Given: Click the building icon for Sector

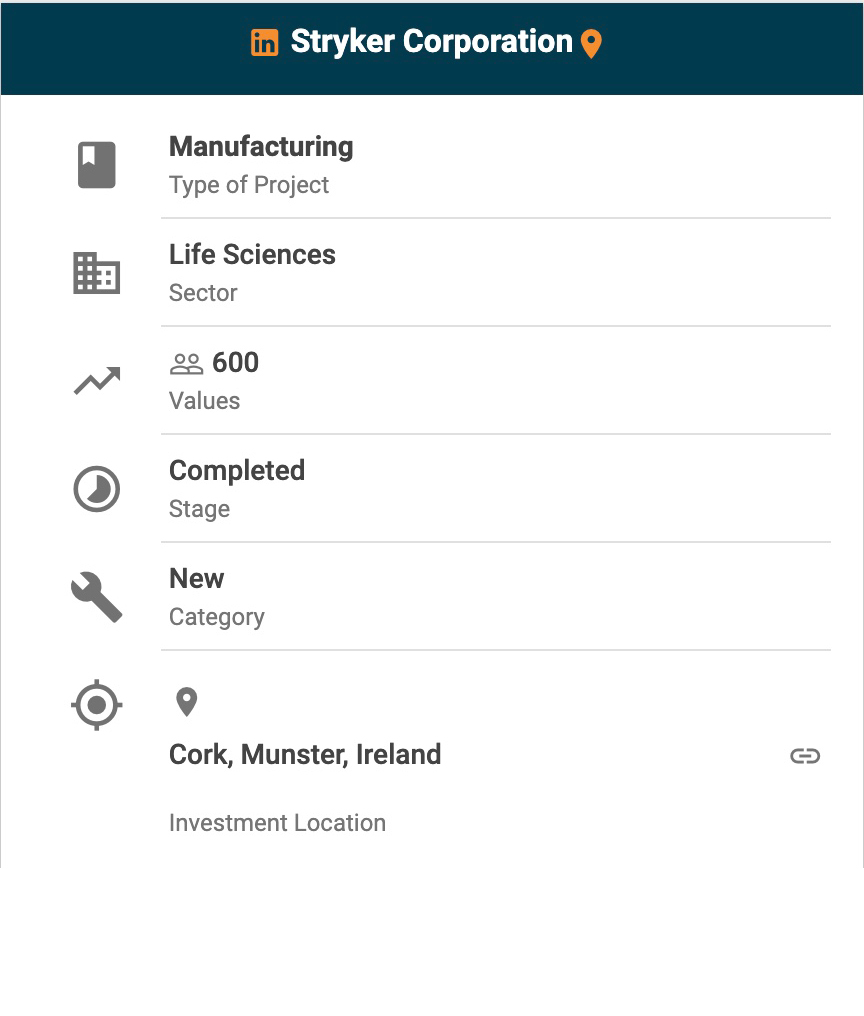Looking at the screenshot, I should pyautogui.click(x=97, y=273).
